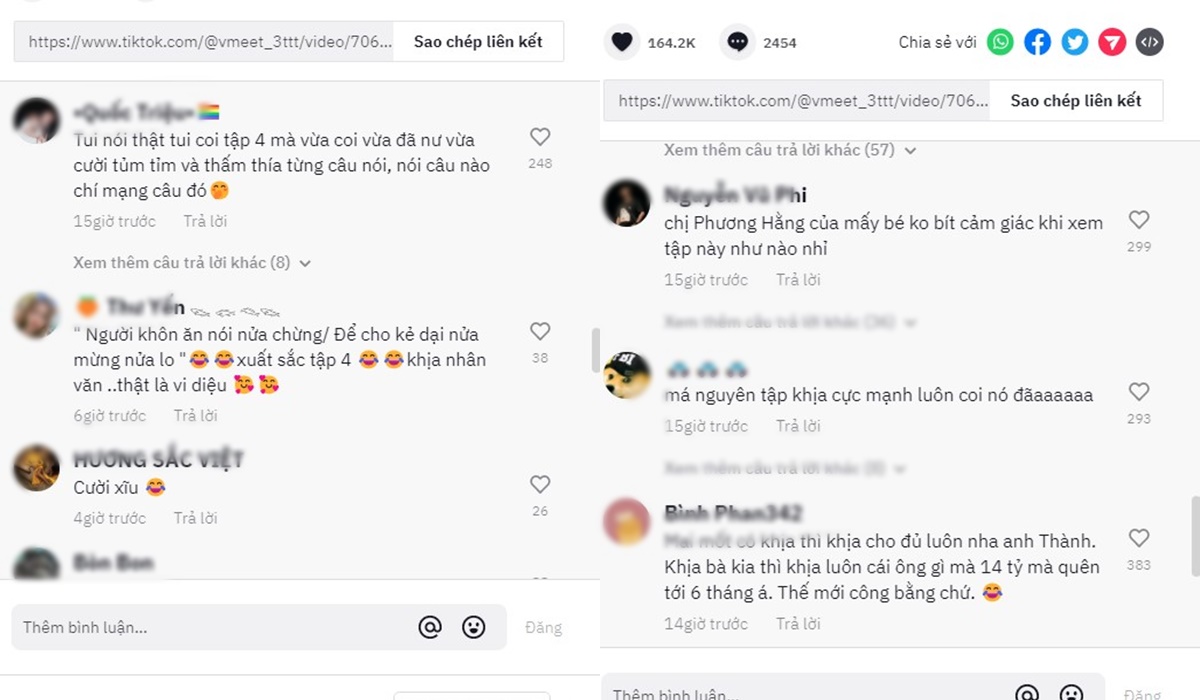Image resolution: width=1200 pixels, height=700 pixels.
Task: Click the heart icon showing 164.2K likes
Action: click(622, 42)
